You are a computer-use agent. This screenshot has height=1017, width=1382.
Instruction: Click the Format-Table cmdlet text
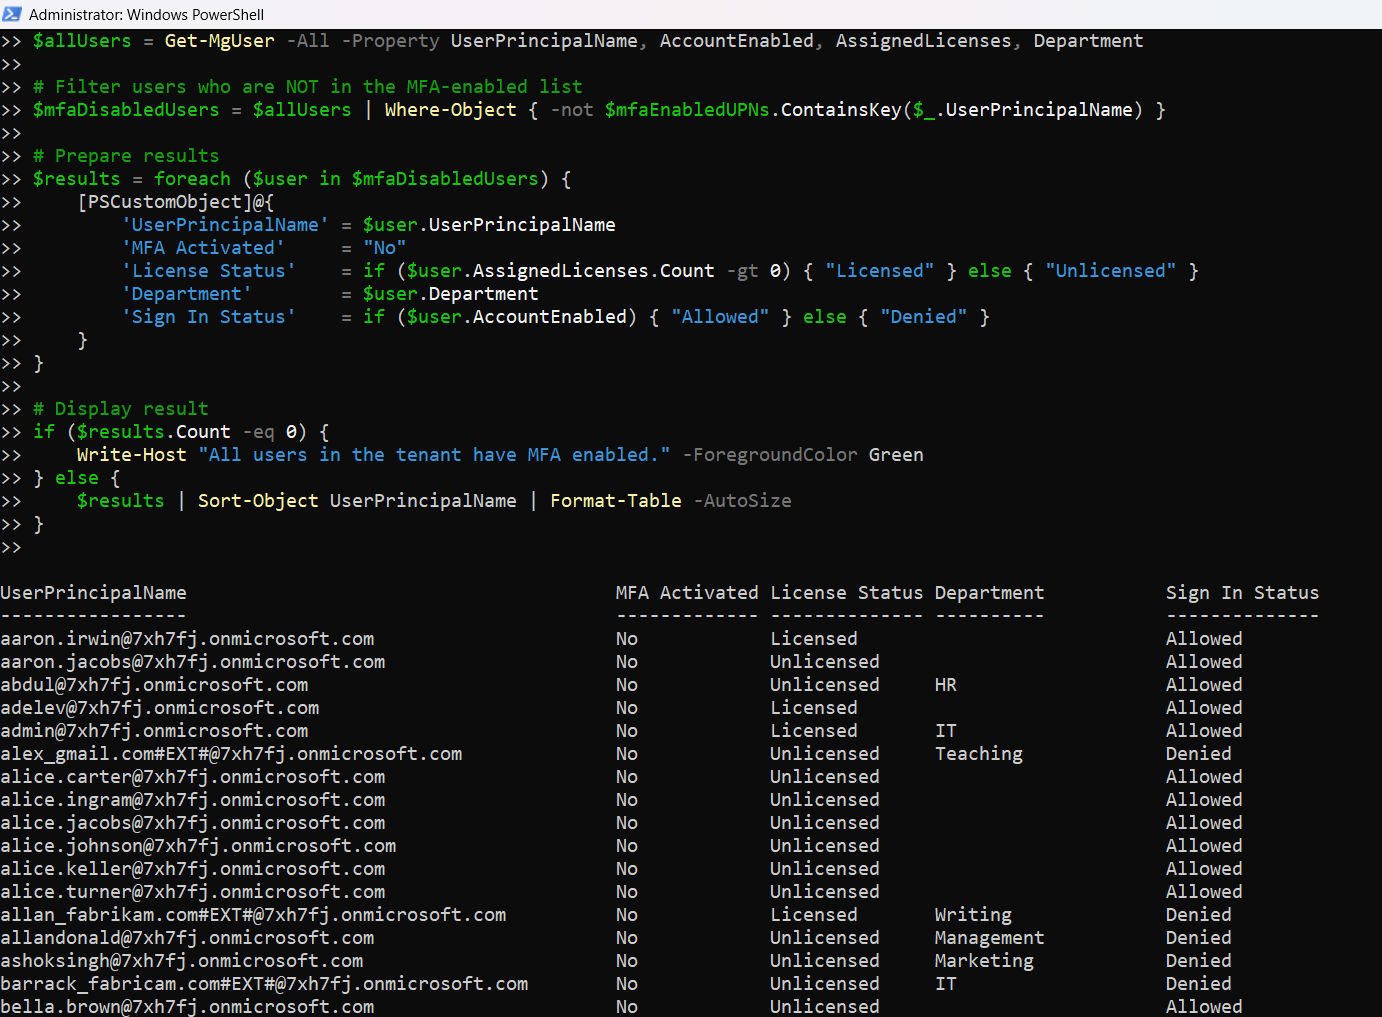(615, 501)
